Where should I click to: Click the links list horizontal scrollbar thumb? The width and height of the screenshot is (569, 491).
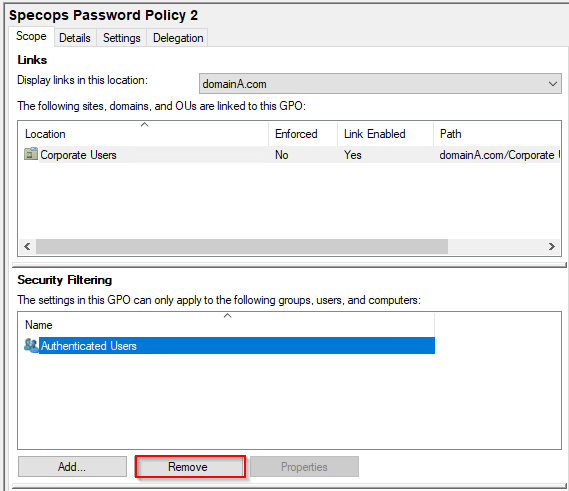[242, 246]
